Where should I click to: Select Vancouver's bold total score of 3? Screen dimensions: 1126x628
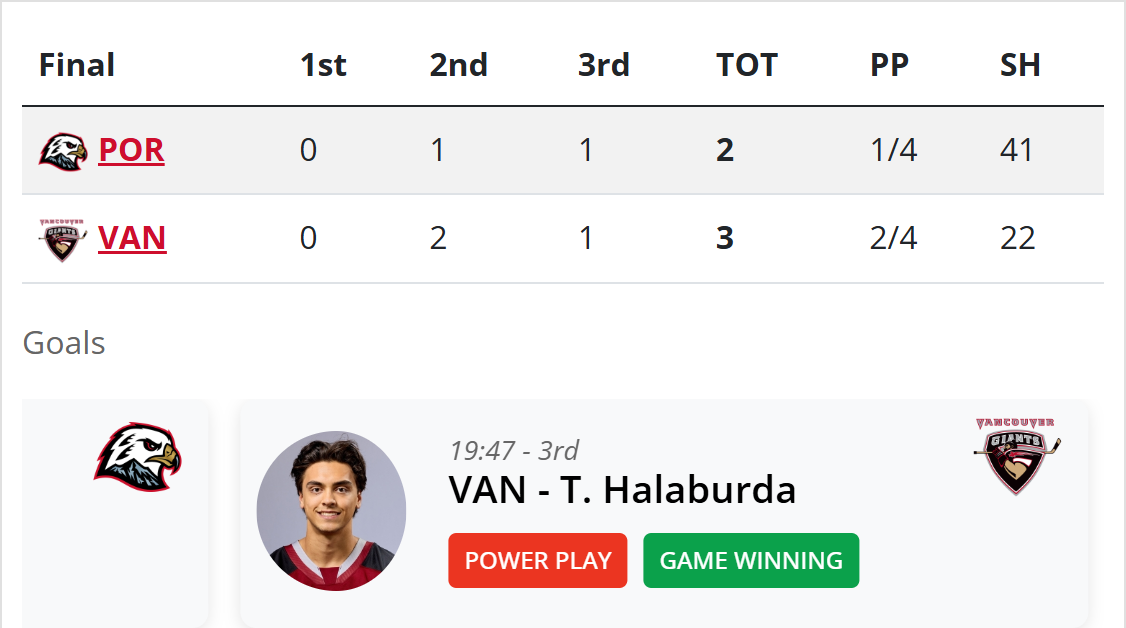725,239
